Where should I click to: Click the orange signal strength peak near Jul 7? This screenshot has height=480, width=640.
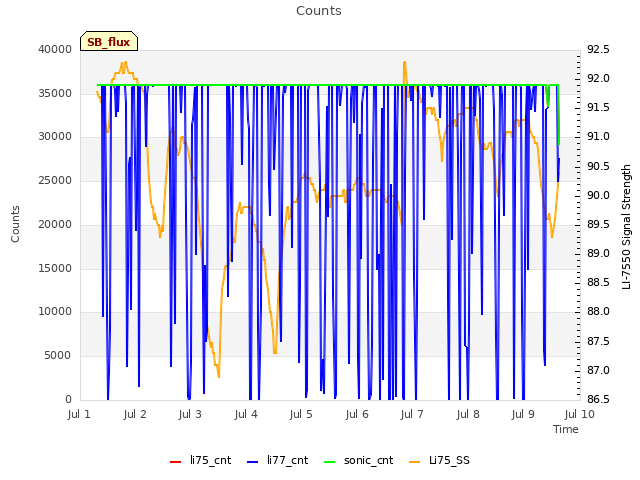(x=404, y=63)
